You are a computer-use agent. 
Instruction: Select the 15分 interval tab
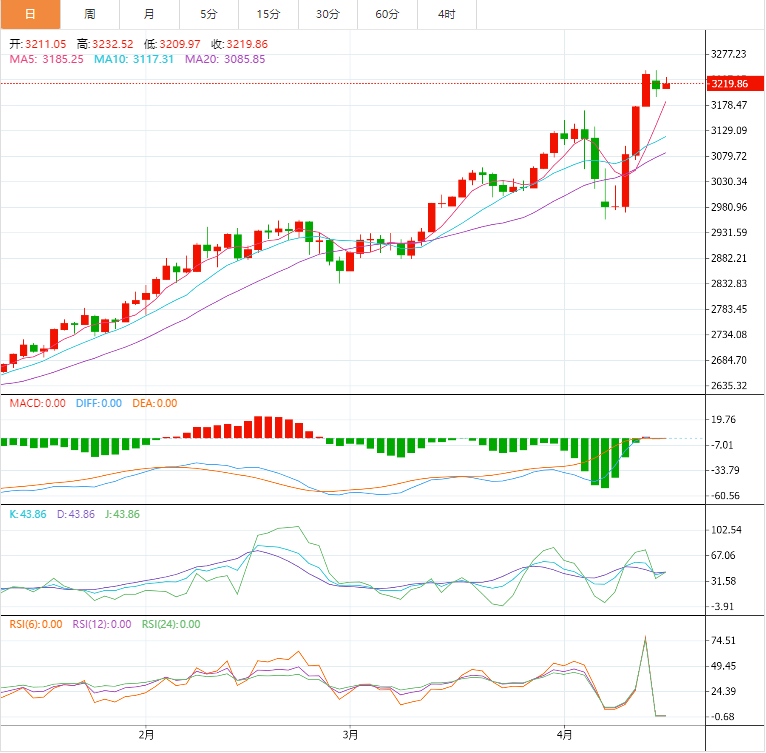point(268,14)
